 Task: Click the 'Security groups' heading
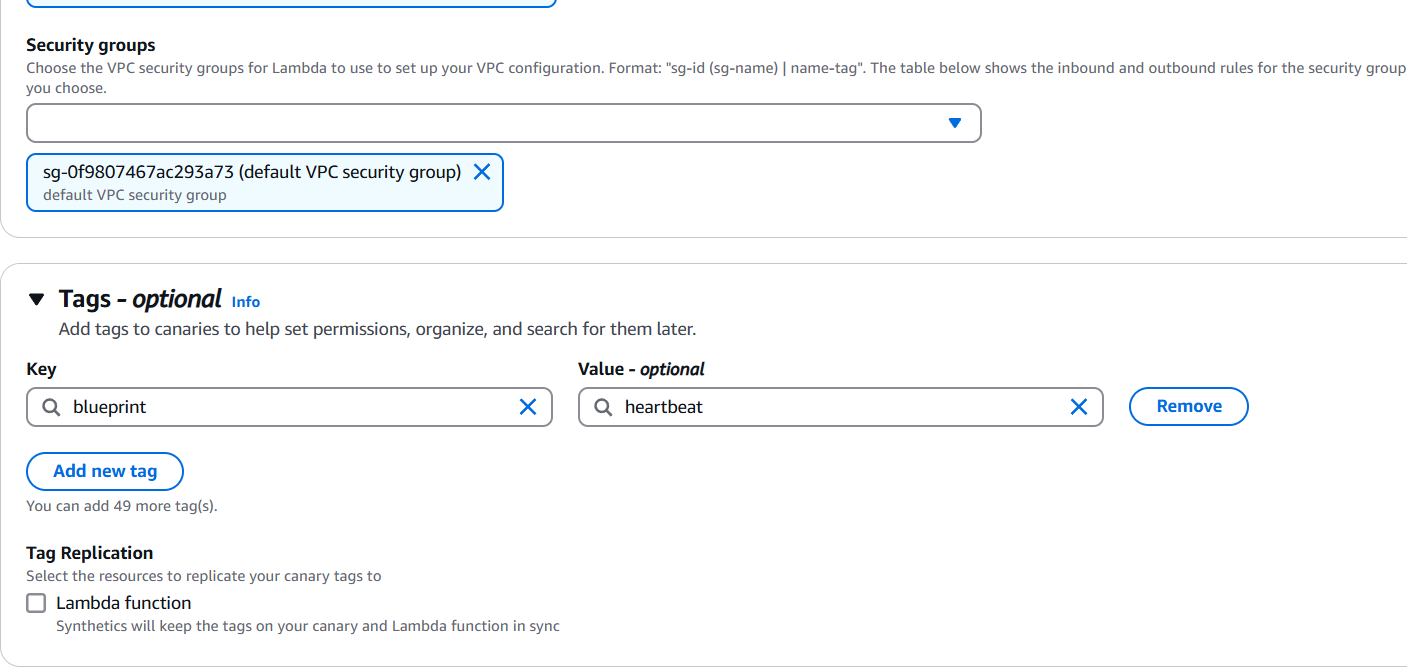[x=91, y=45]
